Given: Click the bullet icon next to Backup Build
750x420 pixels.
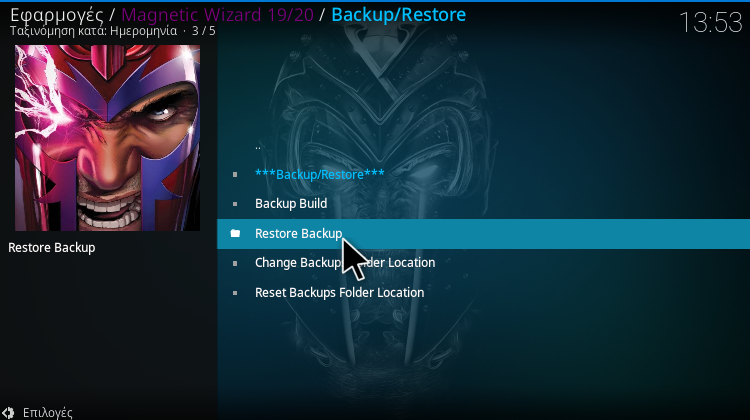Looking at the screenshot, I should click(235, 204).
